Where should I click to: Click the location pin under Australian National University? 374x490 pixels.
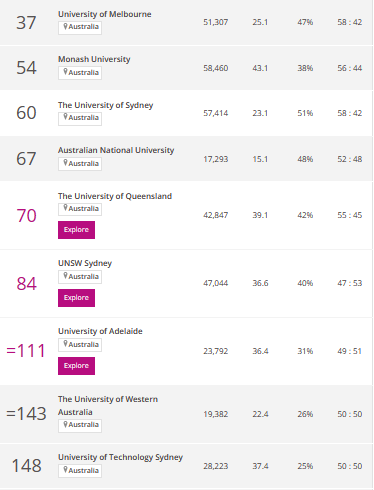[66, 163]
